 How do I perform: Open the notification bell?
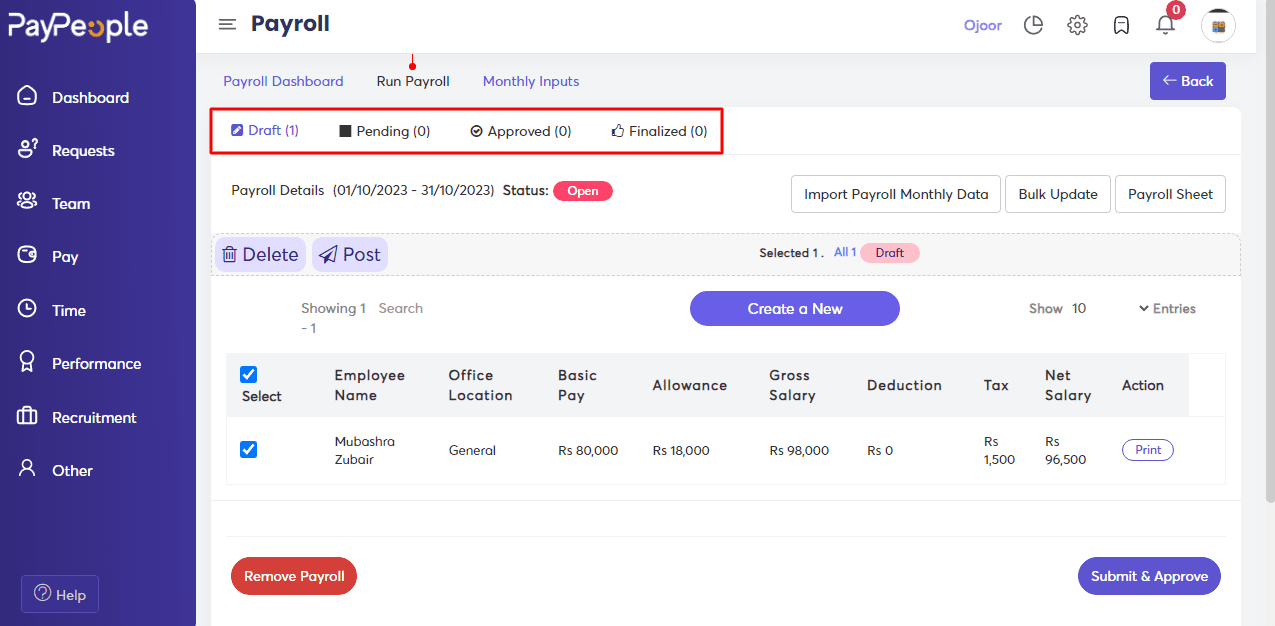coord(1165,25)
